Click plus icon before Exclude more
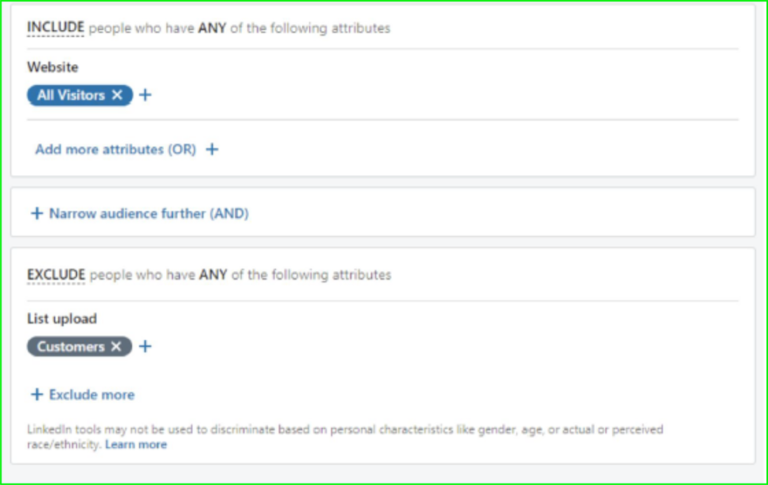The image size is (768, 485). [37, 394]
